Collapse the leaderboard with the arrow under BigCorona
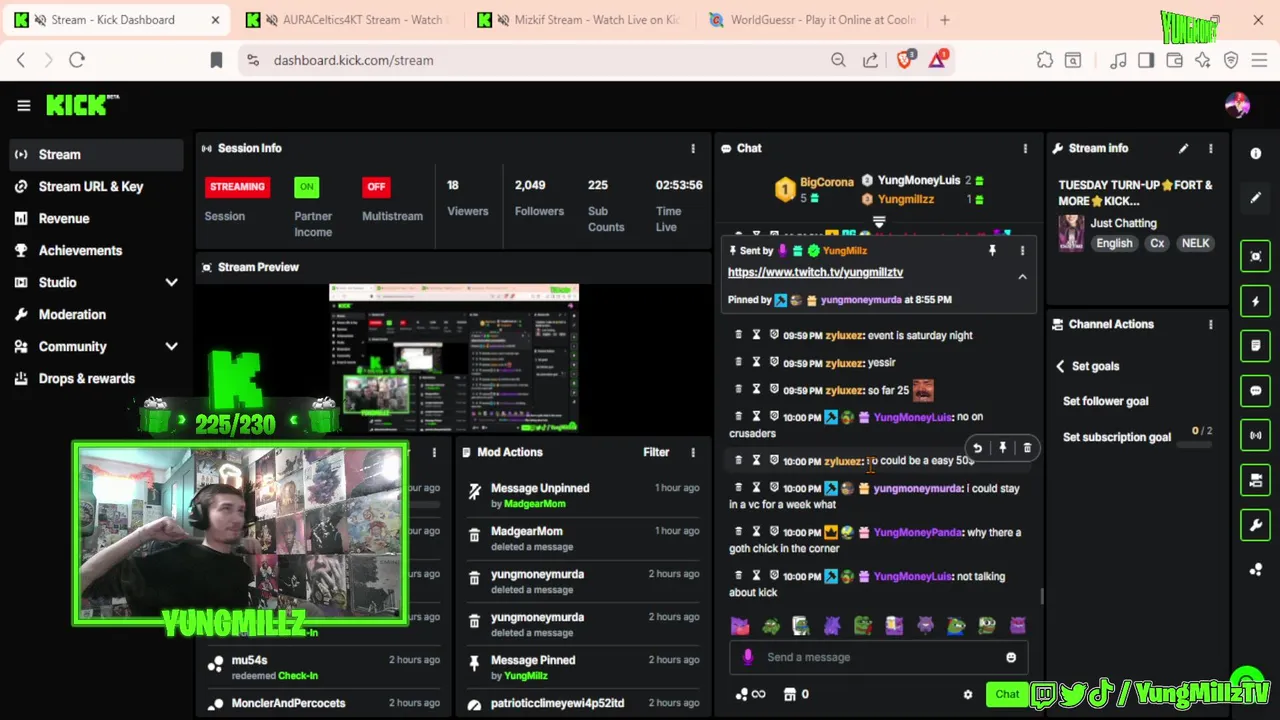Viewport: 1280px width, 720px height. tap(879, 221)
